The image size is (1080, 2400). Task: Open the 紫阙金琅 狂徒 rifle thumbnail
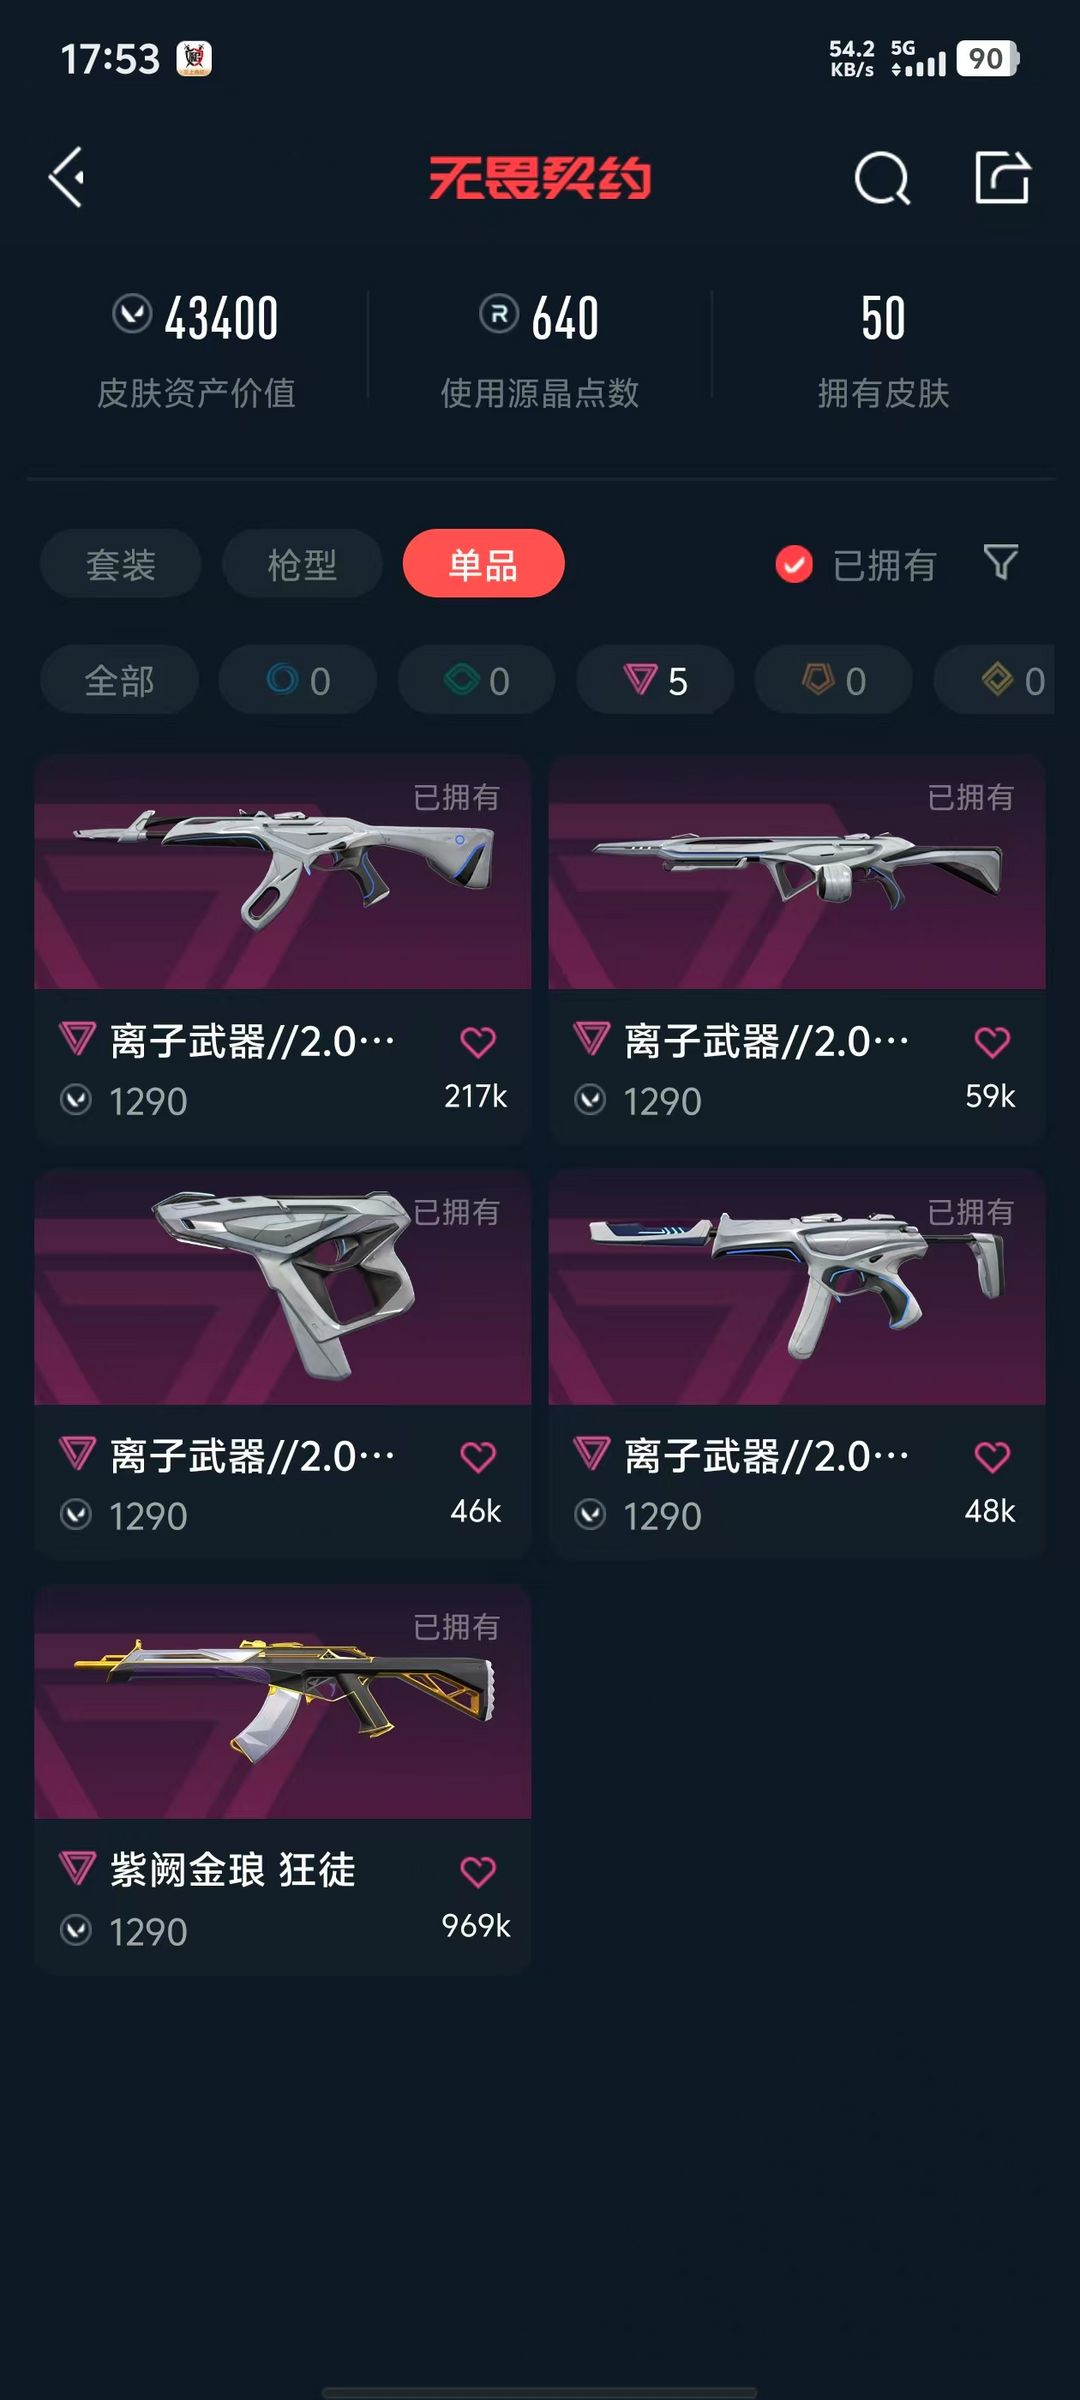point(283,1702)
